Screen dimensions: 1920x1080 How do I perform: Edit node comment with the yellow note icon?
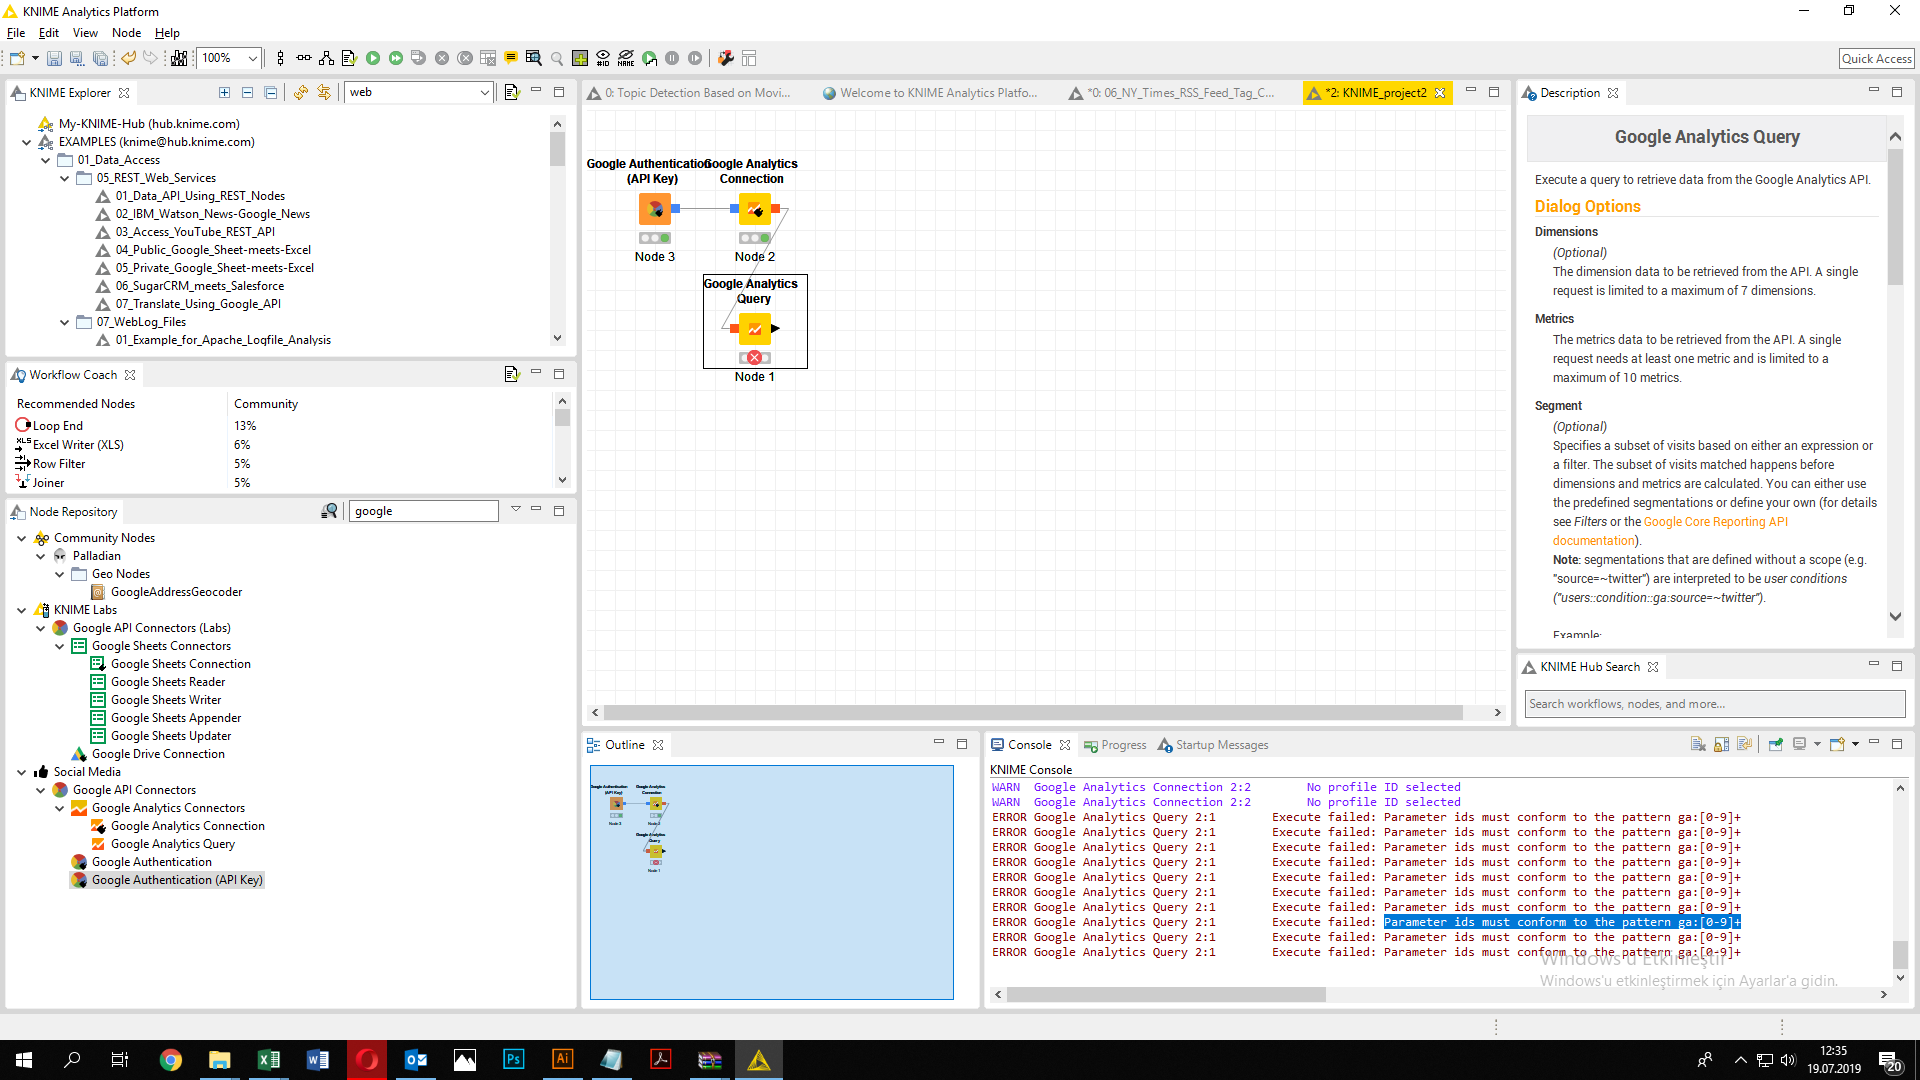click(x=511, y=58)
